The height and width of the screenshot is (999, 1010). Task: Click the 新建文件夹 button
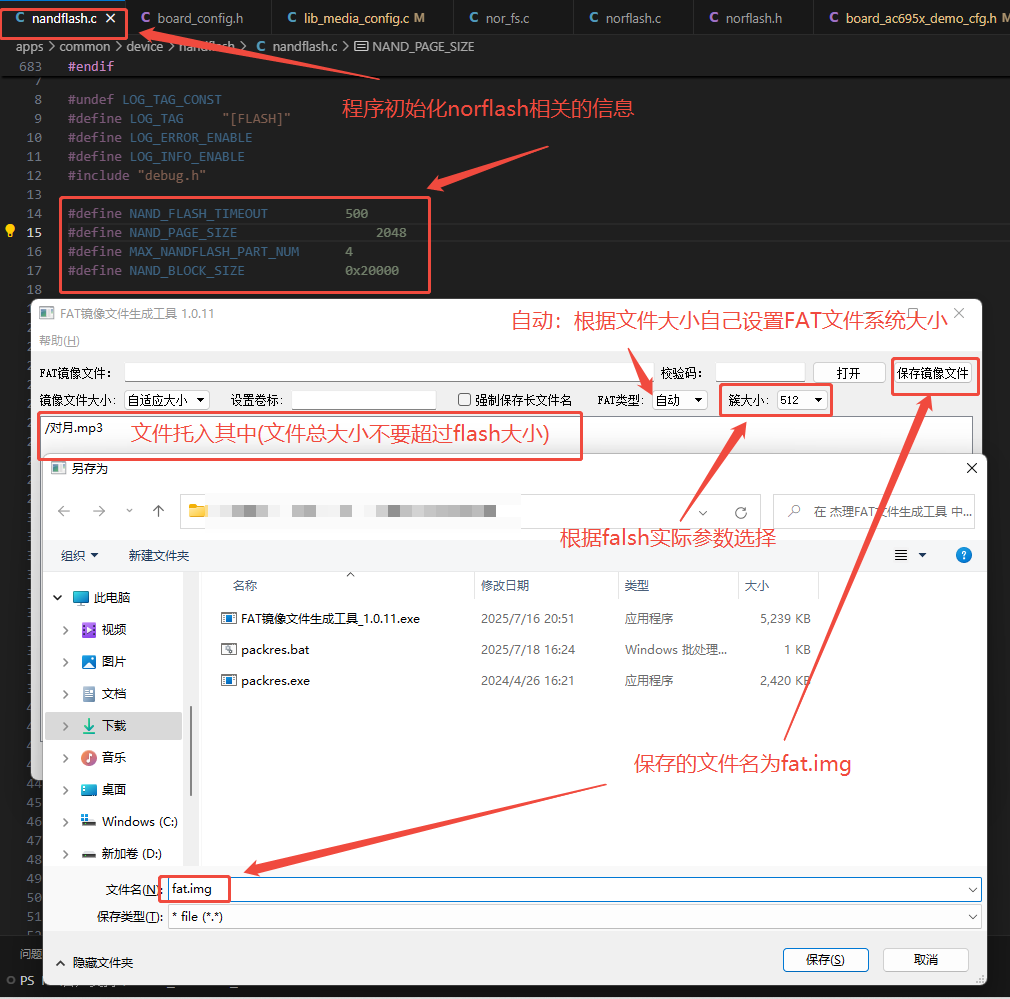click(x=158, y=555)
